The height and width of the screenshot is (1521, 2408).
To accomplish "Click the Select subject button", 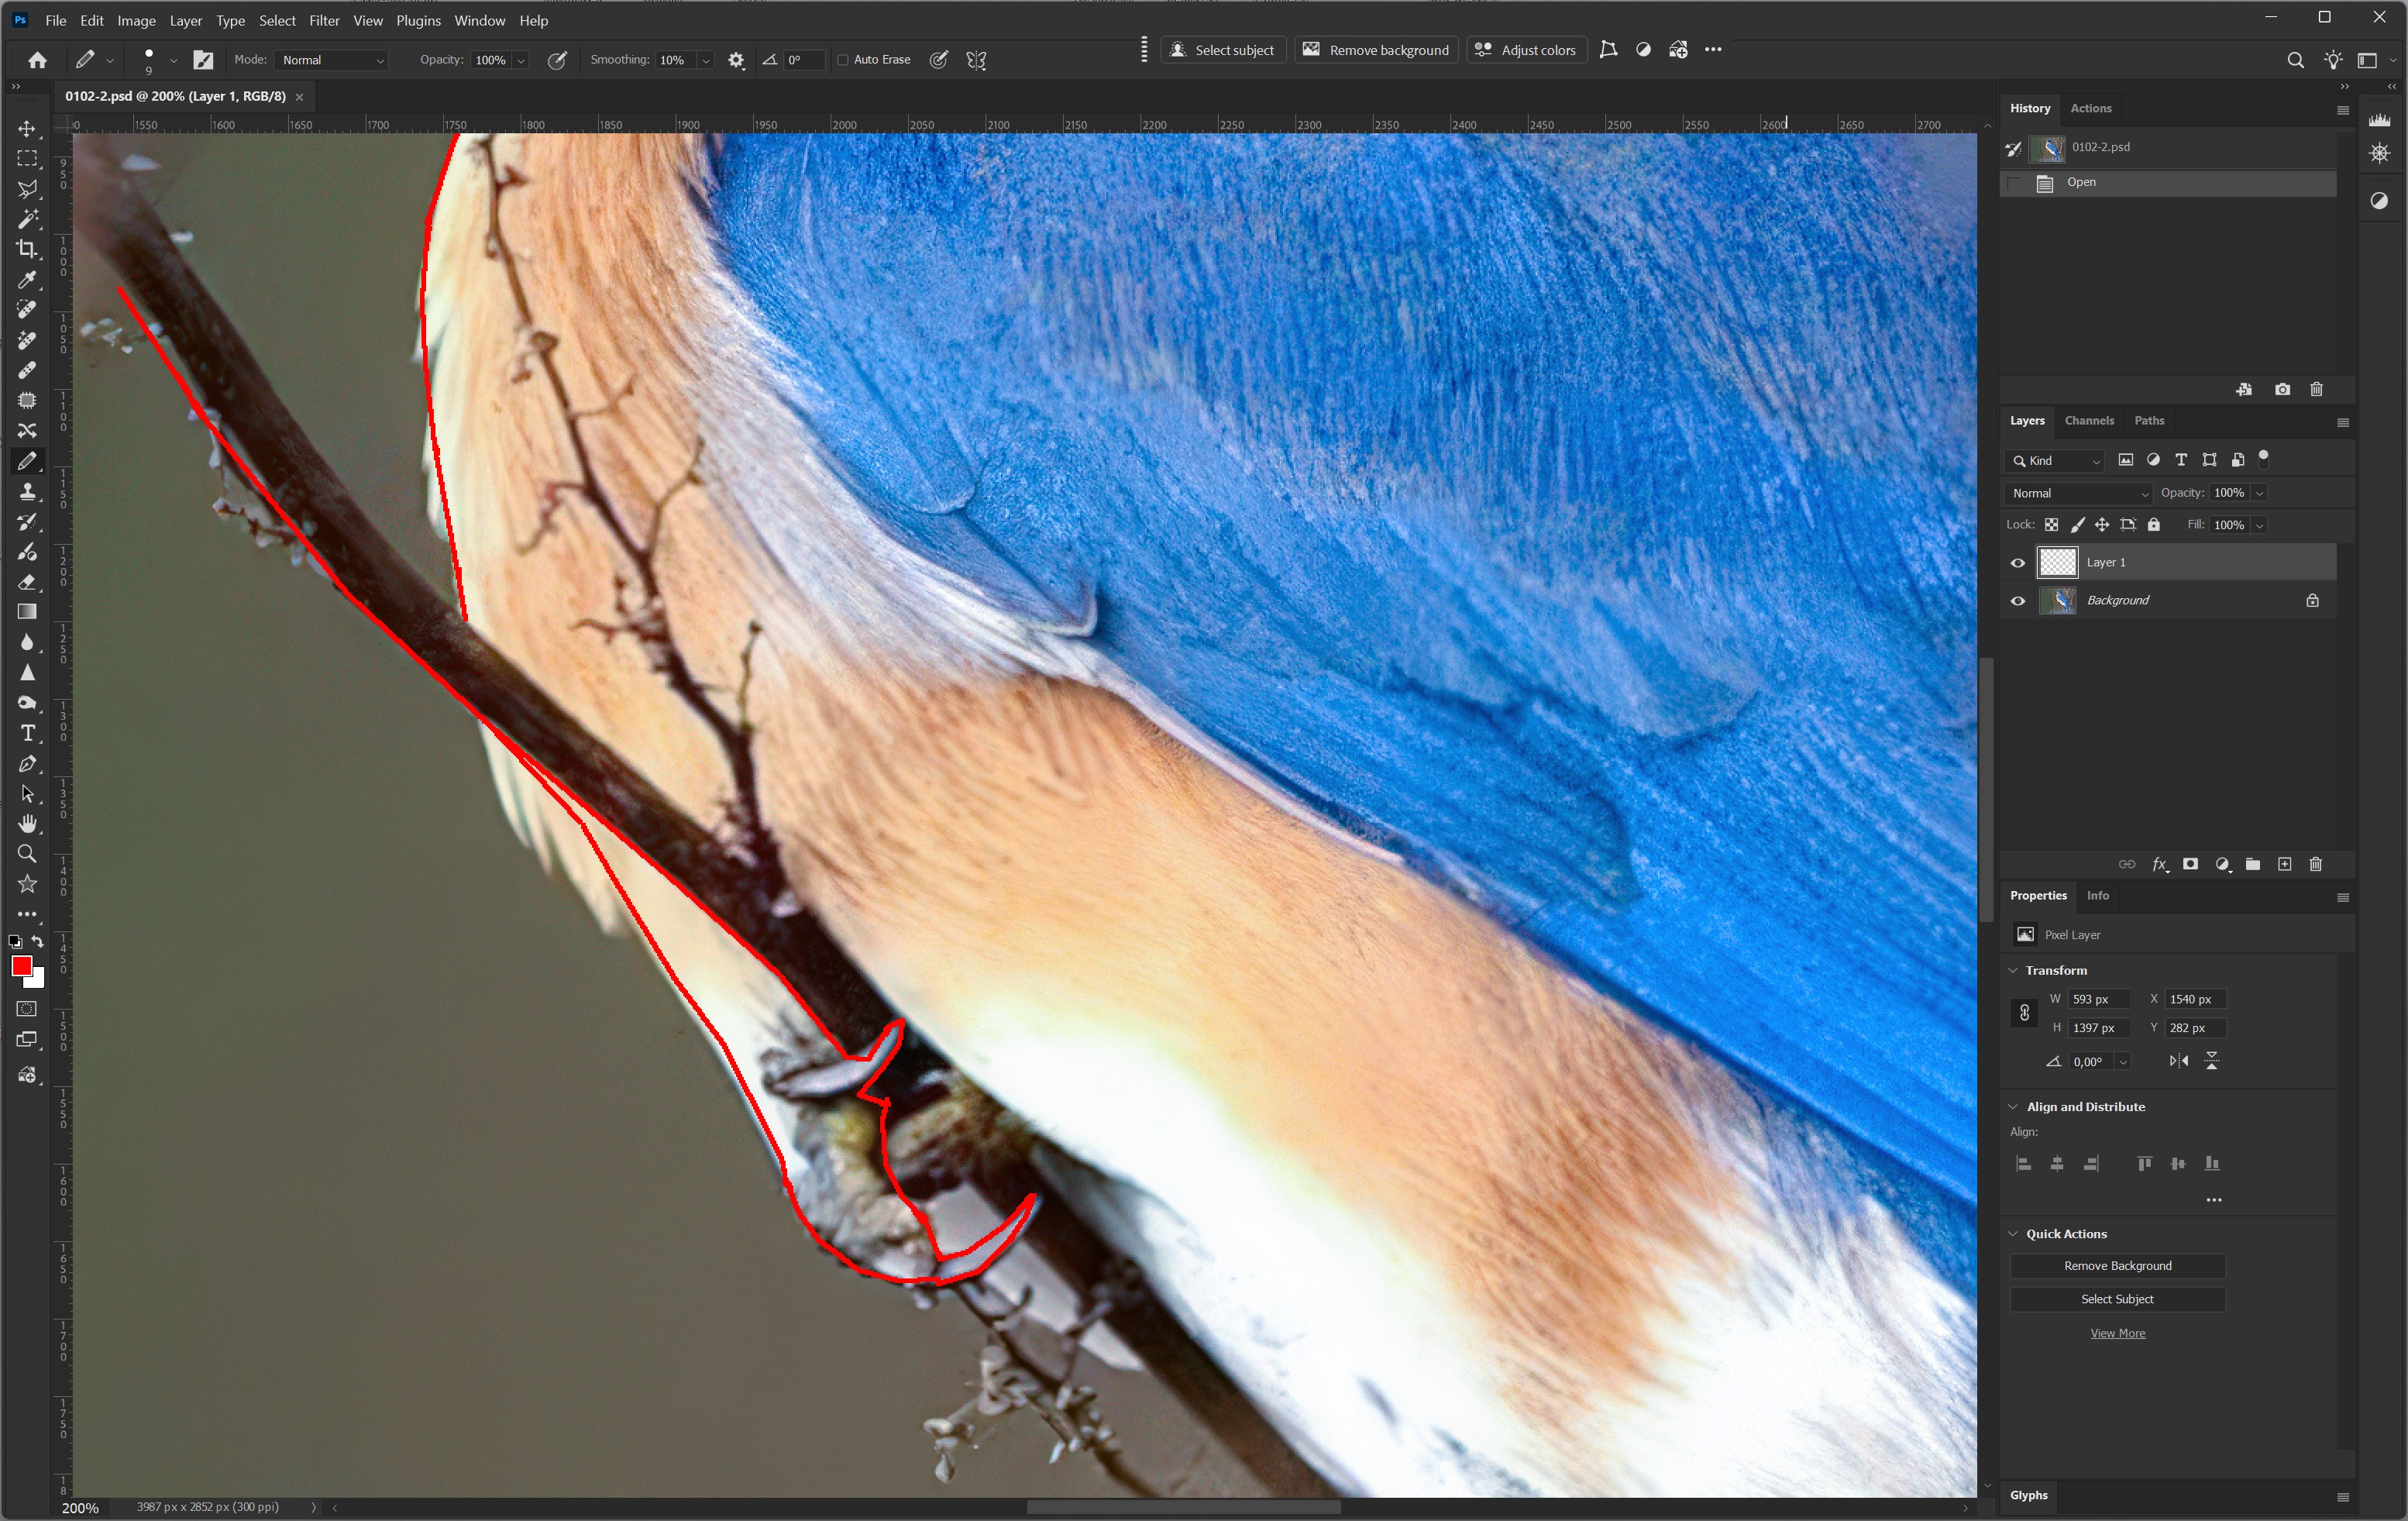I will [1222, 50].
